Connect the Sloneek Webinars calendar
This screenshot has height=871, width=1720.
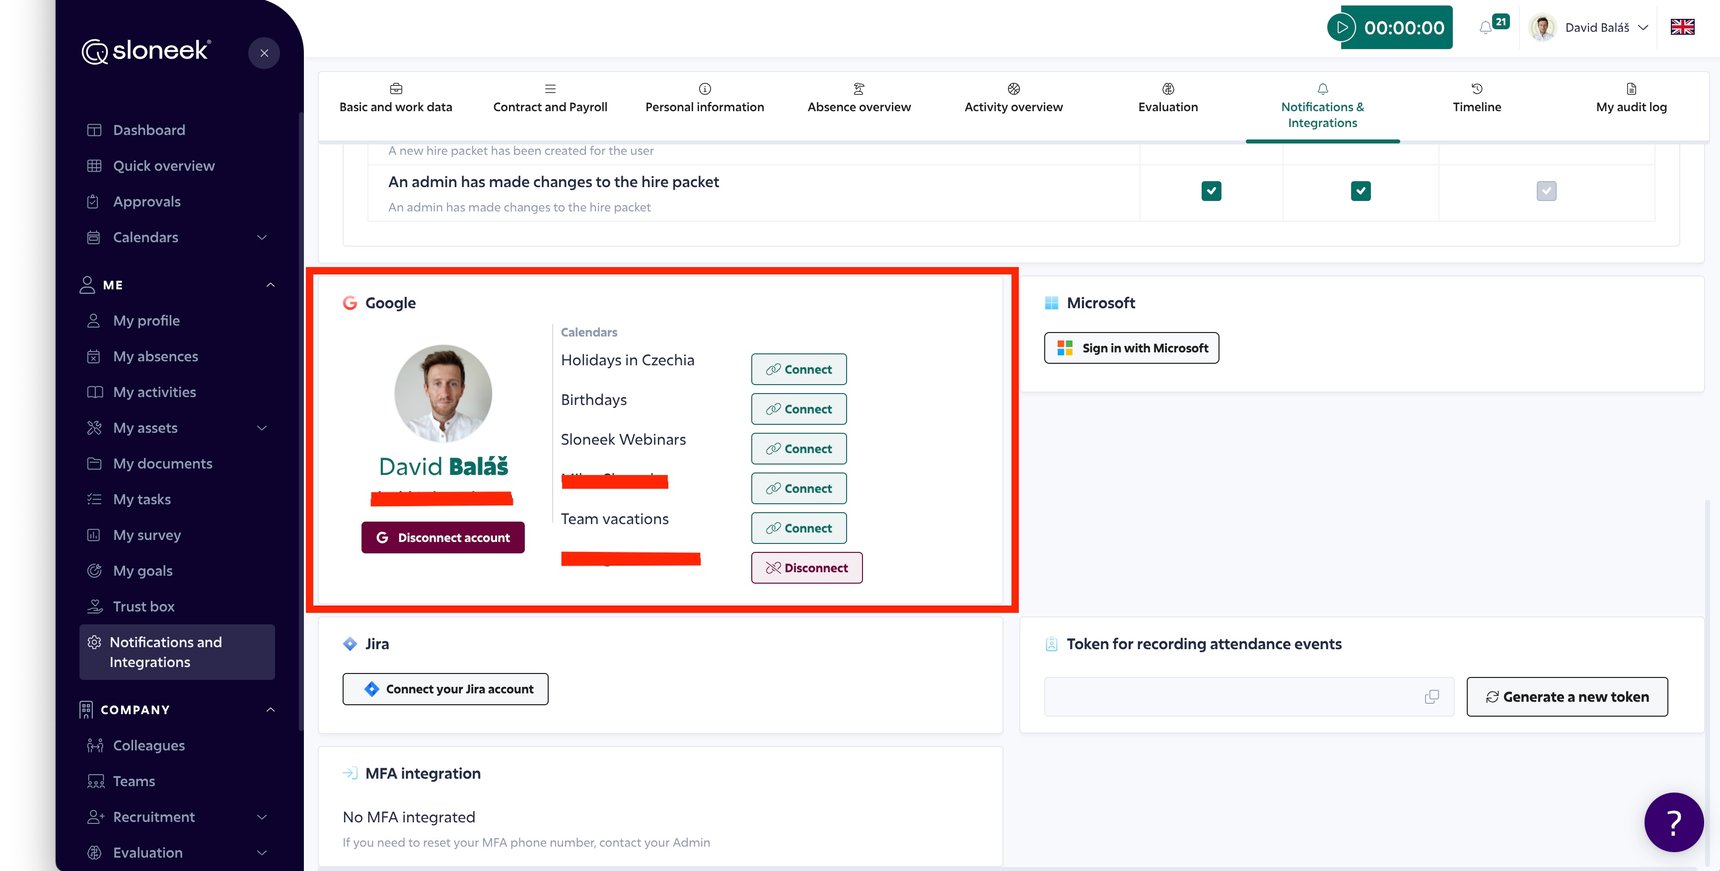(799, 449)
